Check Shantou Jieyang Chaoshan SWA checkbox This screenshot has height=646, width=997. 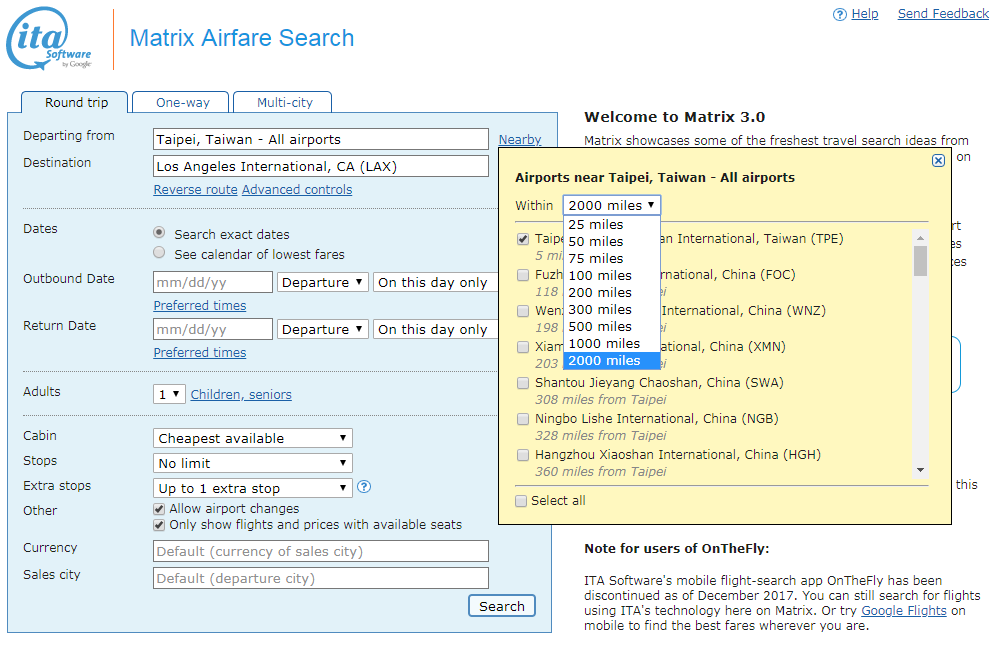pos(523,383)
